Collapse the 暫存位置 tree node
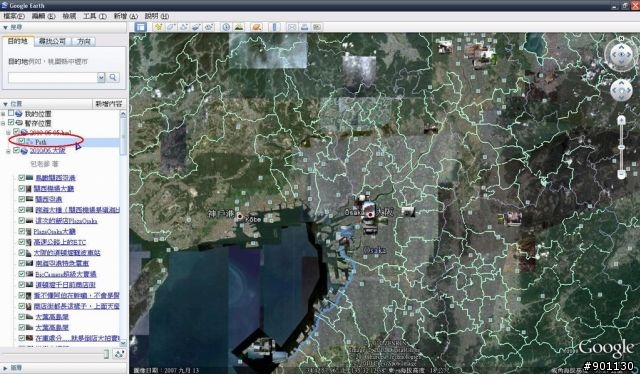 [x=3, y=123]
